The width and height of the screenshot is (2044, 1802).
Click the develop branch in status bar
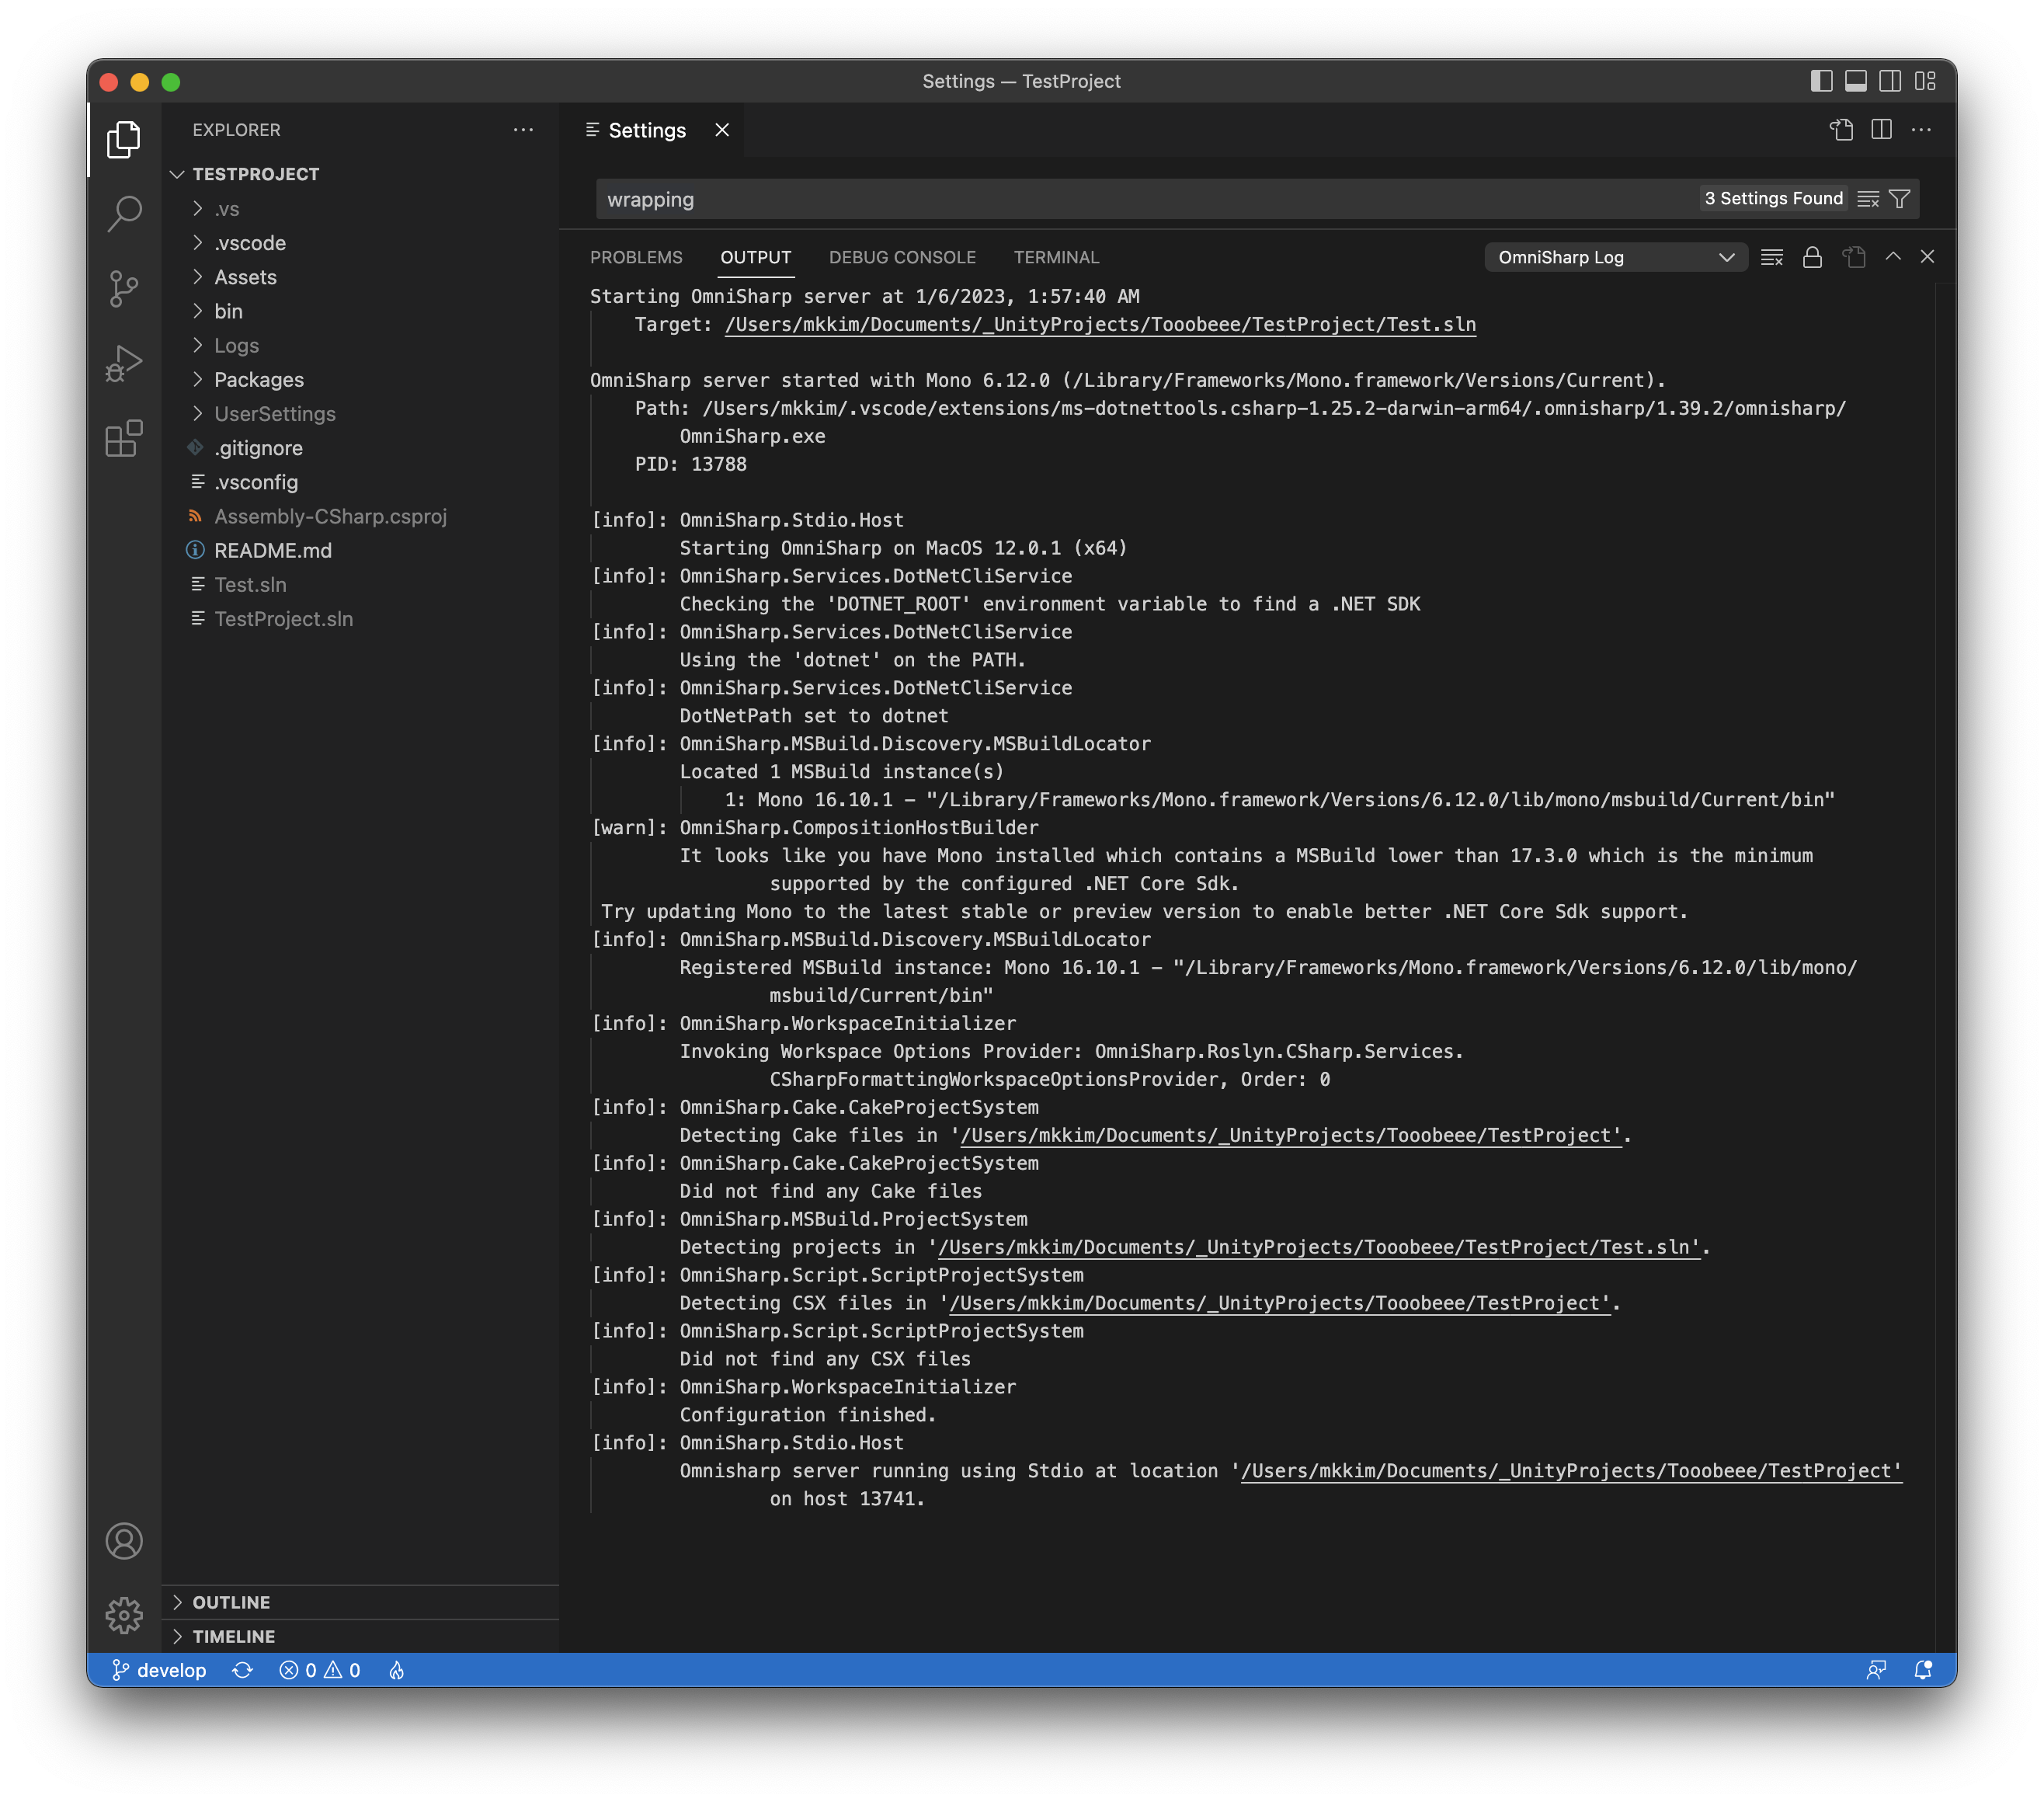(160, 1670)
